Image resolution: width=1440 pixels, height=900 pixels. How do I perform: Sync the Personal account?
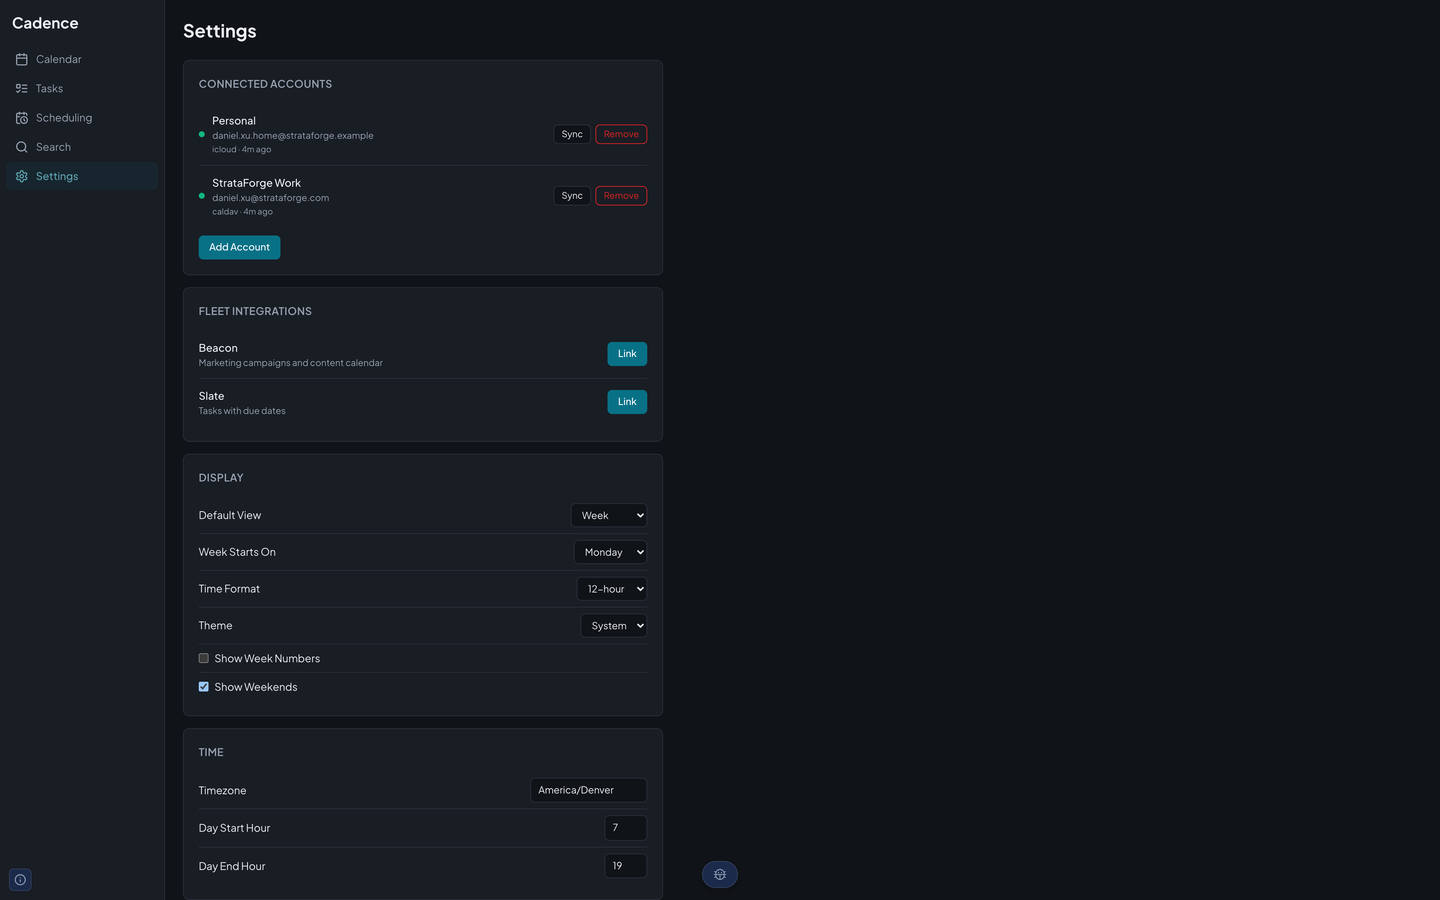572,134
